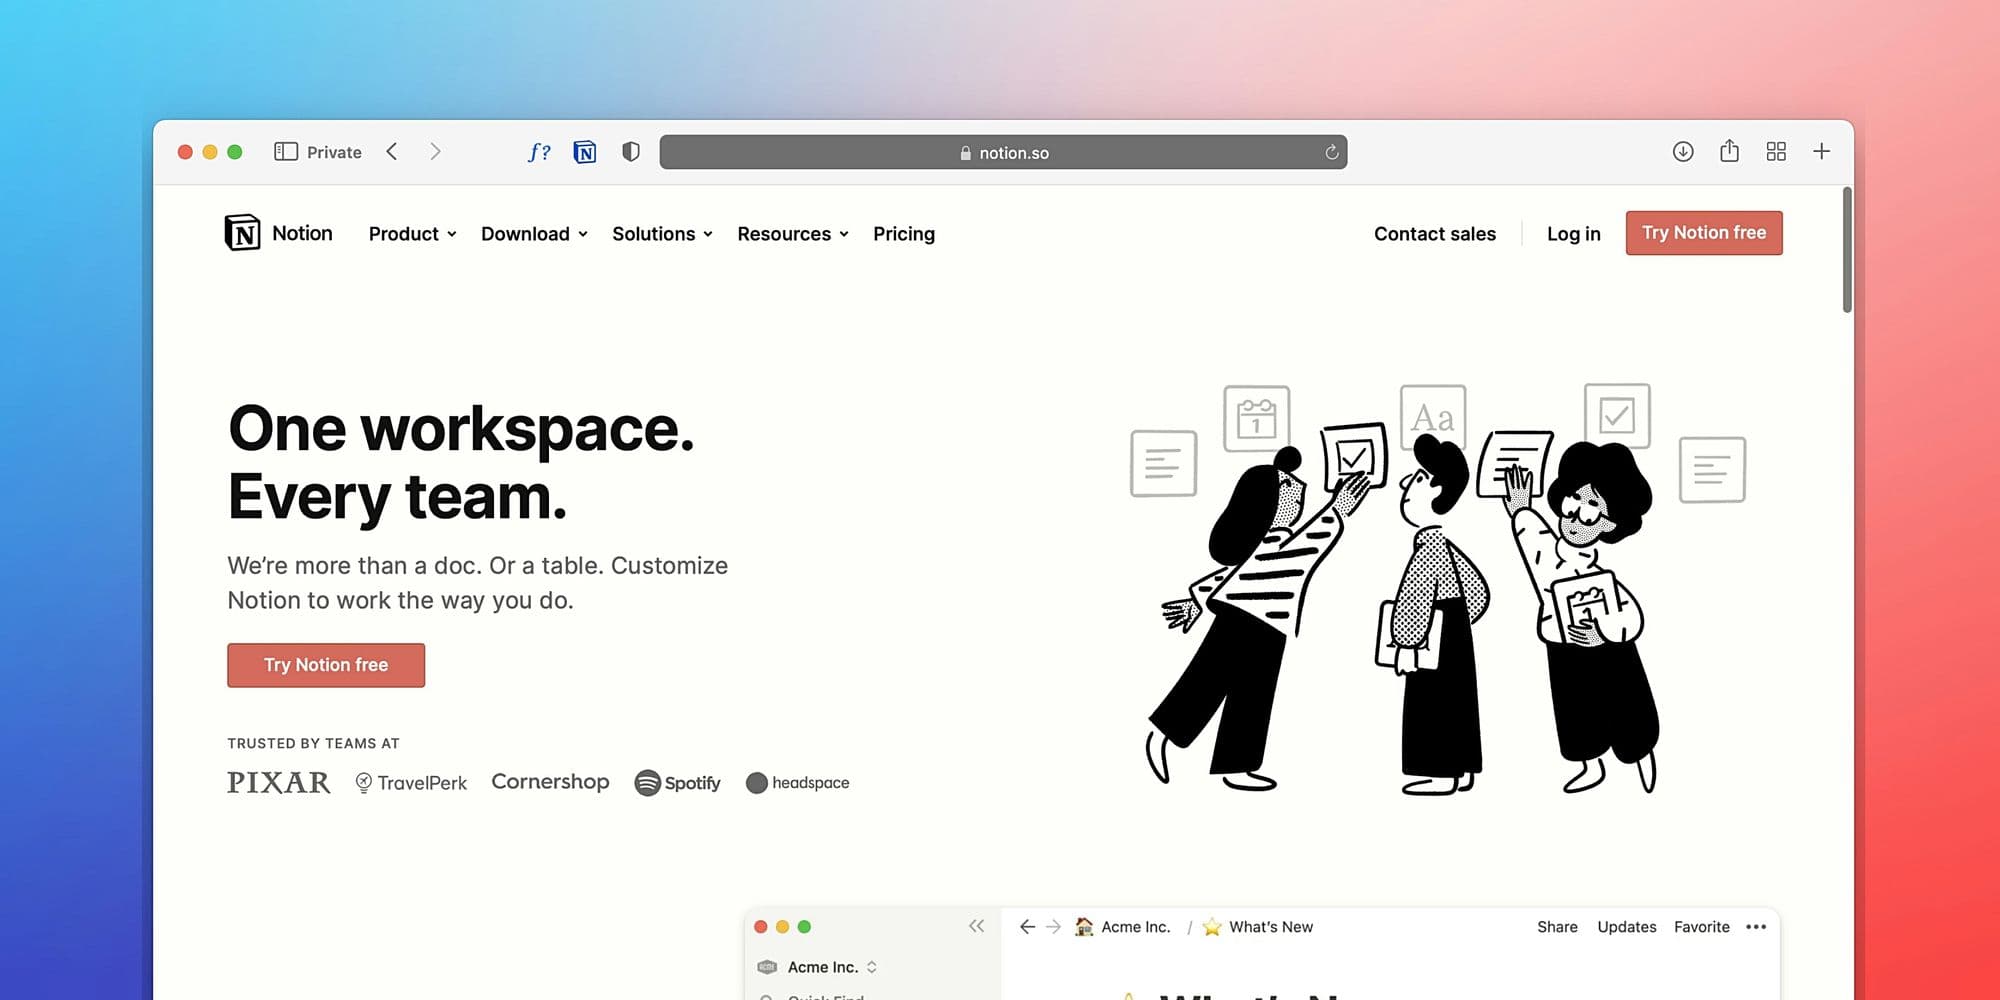Screen dimensions: 2000x1000
Task: Click the page's vertical scrollbar
Action: pyautogui.click(x=1846, y=250)
